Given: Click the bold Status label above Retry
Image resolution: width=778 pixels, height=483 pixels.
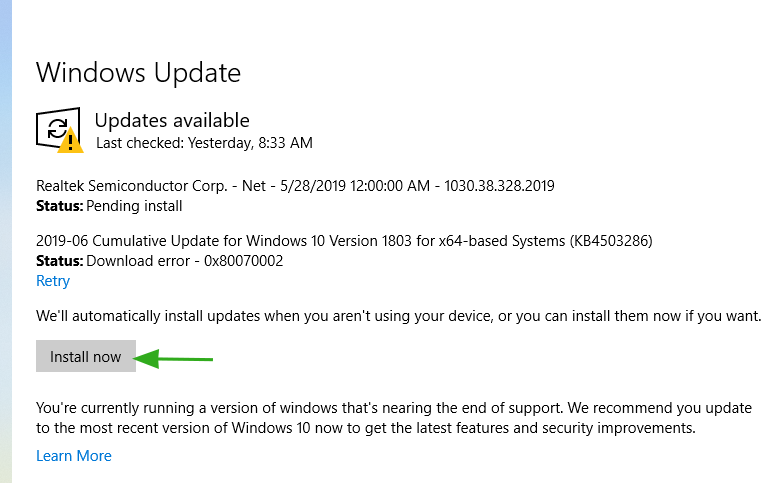Looking at the screenshot, I should point(60,261).
